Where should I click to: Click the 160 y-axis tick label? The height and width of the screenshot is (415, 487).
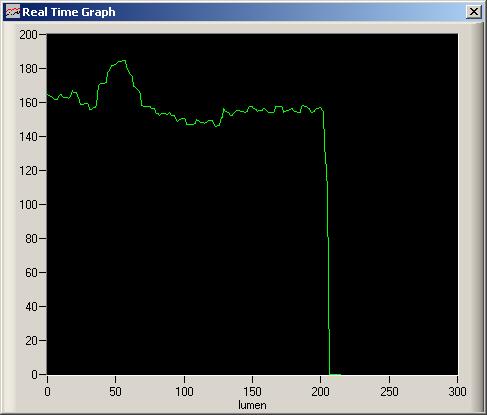pyautogui.click(x=28, y=103)
